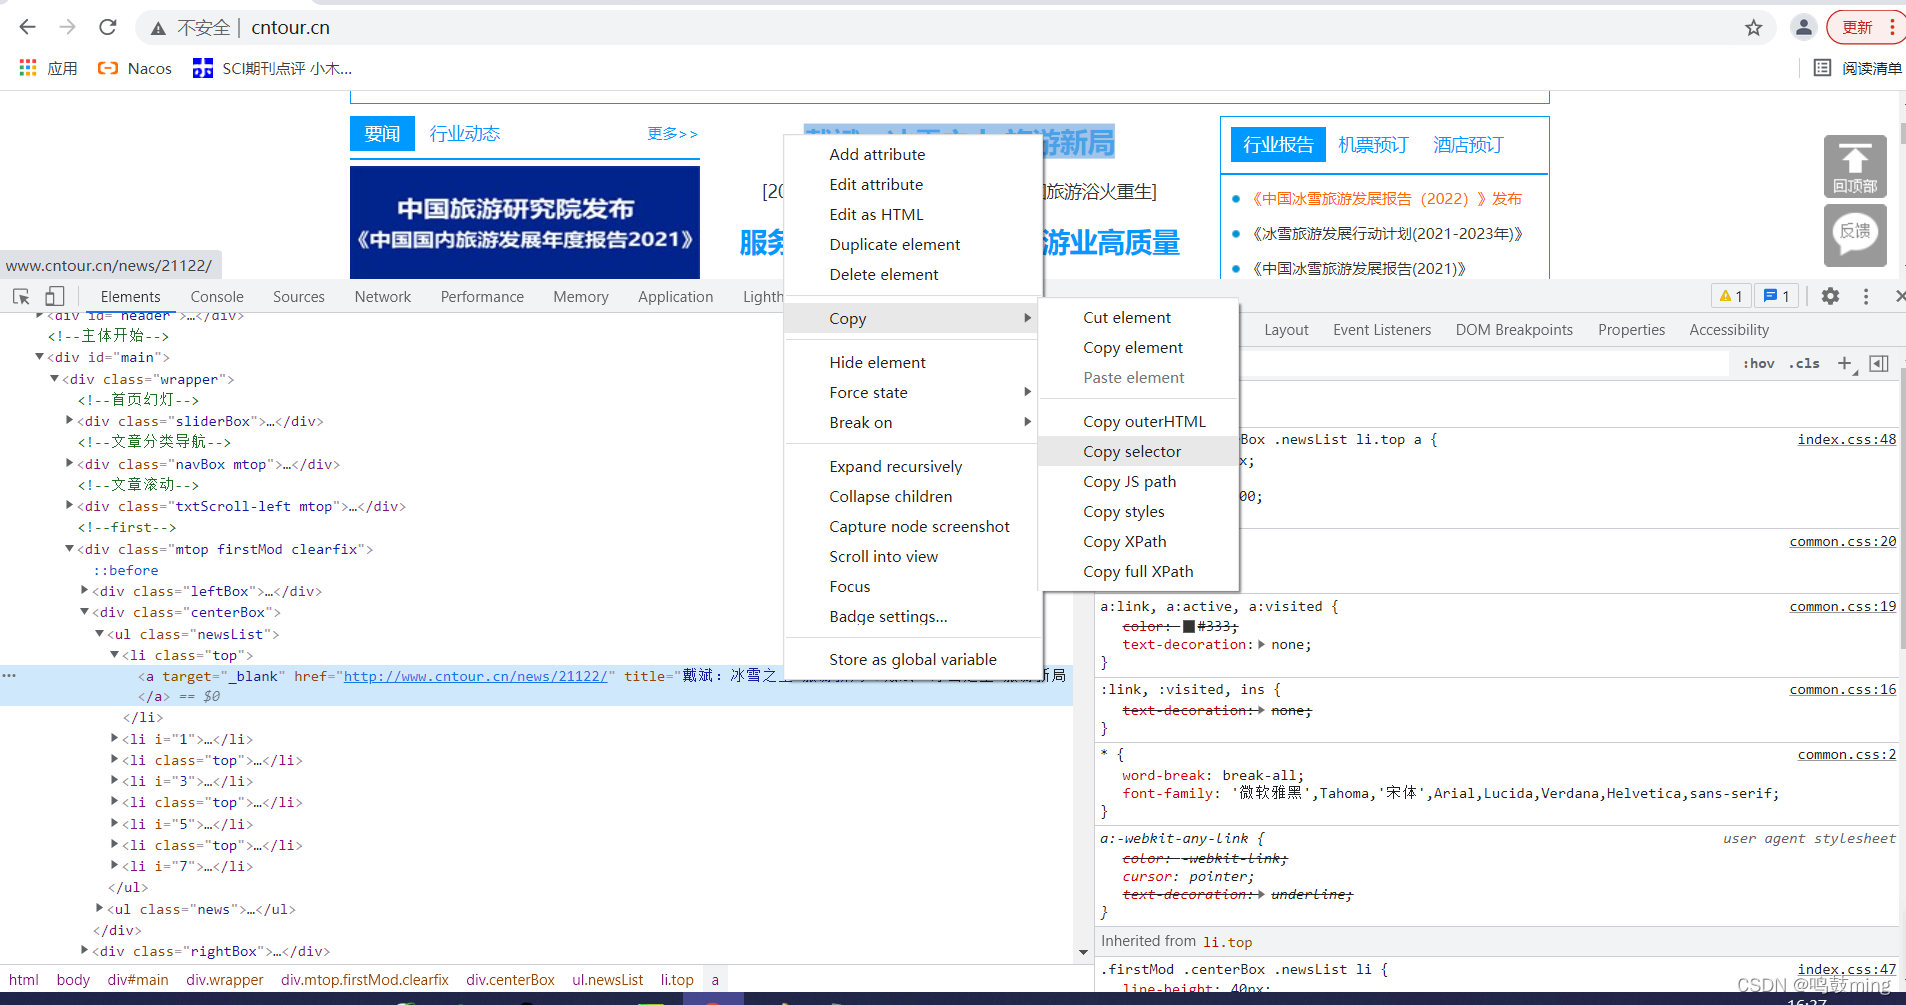Select Hide element menu item
This screenshot has height=1005, width=1906.
pyautogui.click(x=914, y=363)
